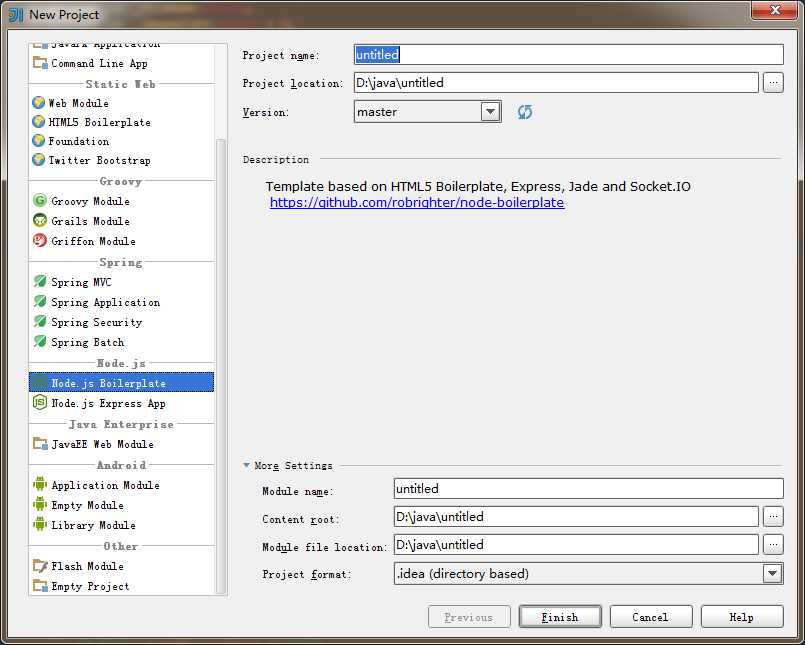The image size is (805, 645).
Task: Click the Finish button
Action: 560,617
